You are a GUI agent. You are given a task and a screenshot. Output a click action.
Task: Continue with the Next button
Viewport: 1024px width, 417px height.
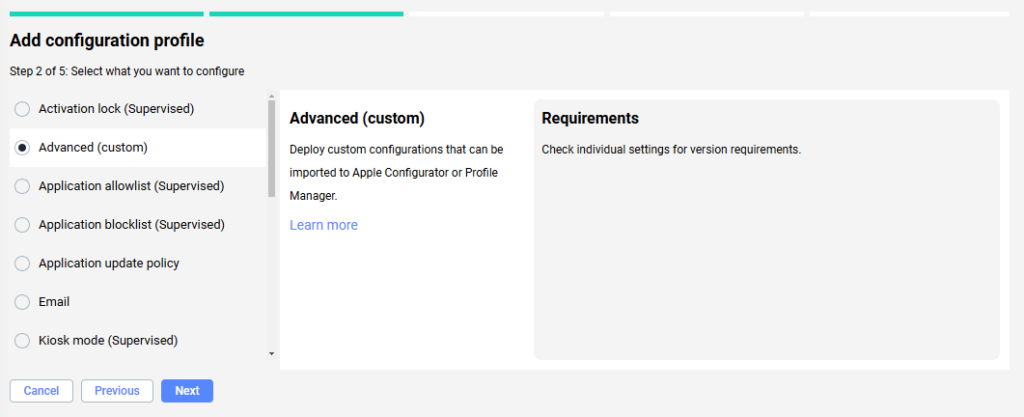pos(187,391)
